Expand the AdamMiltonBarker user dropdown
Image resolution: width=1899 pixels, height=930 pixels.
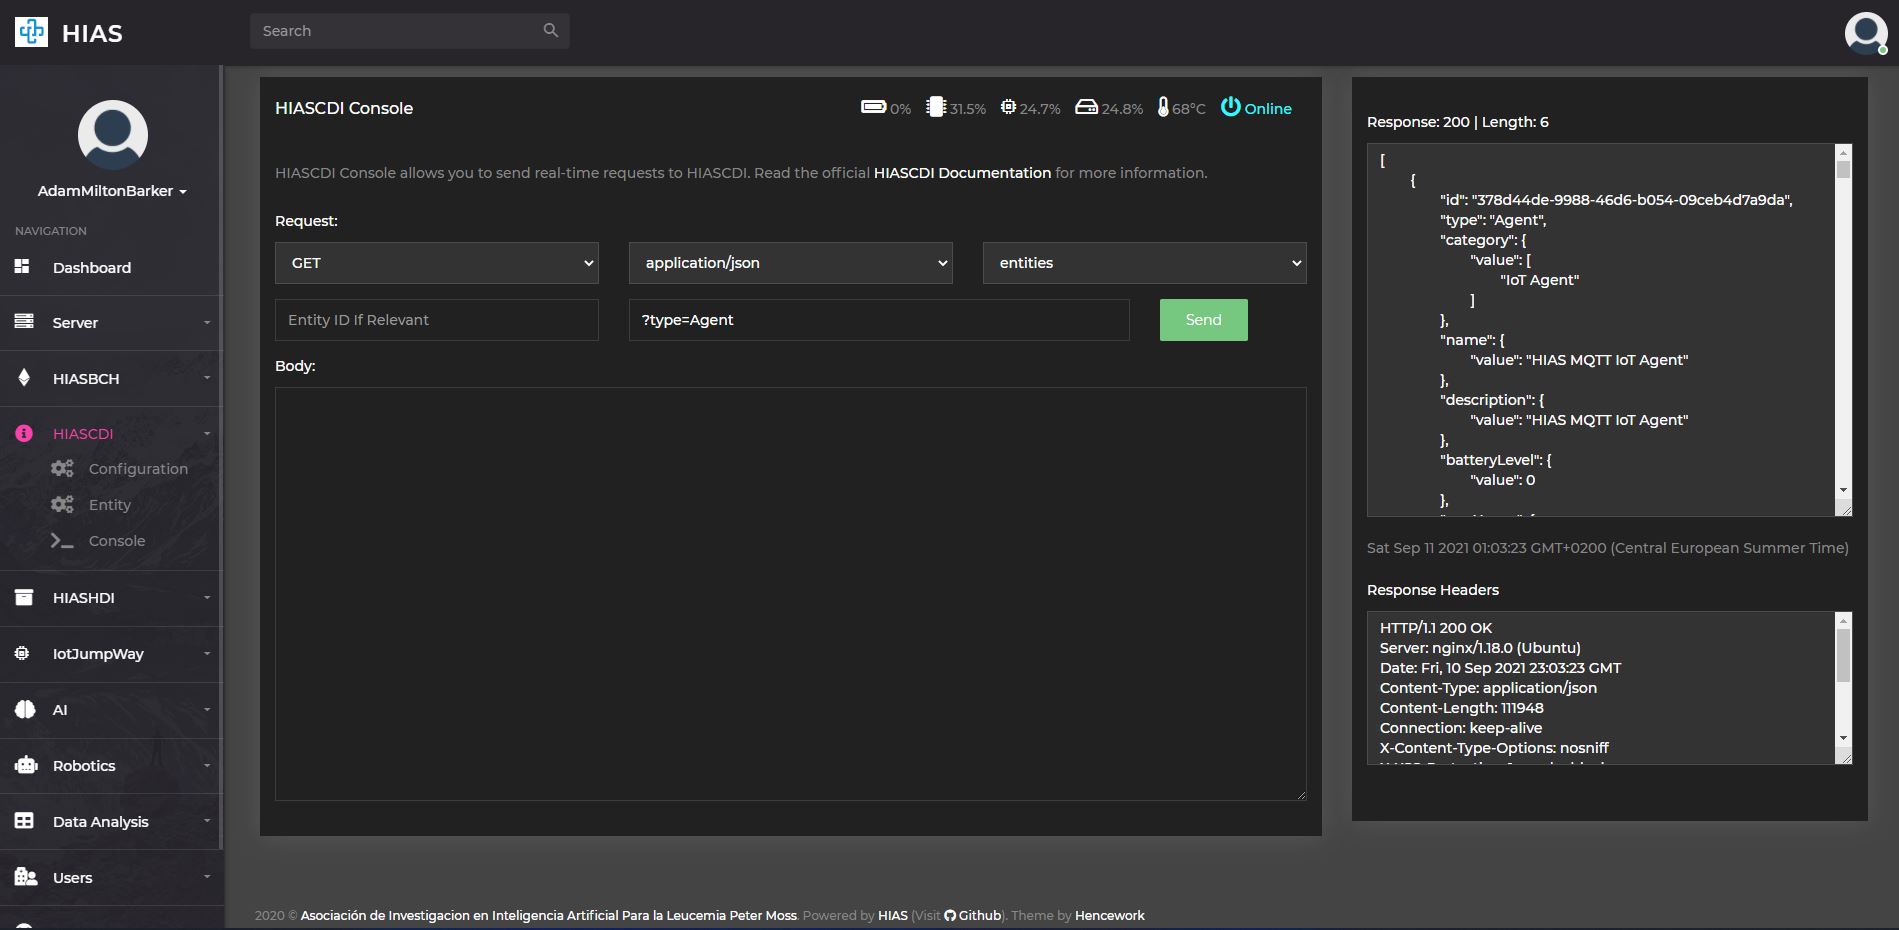(x=112, y=191)
